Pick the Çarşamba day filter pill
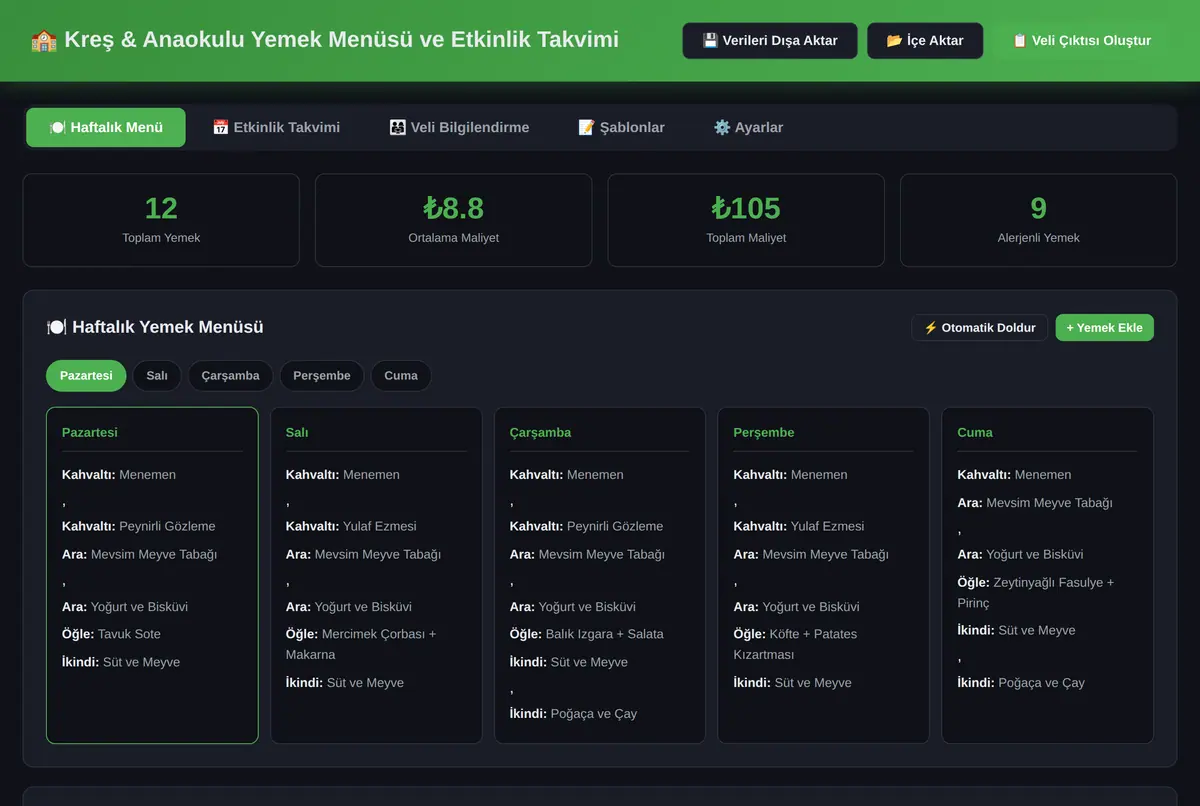1200x806 pixels. click(x=230, y=375)
